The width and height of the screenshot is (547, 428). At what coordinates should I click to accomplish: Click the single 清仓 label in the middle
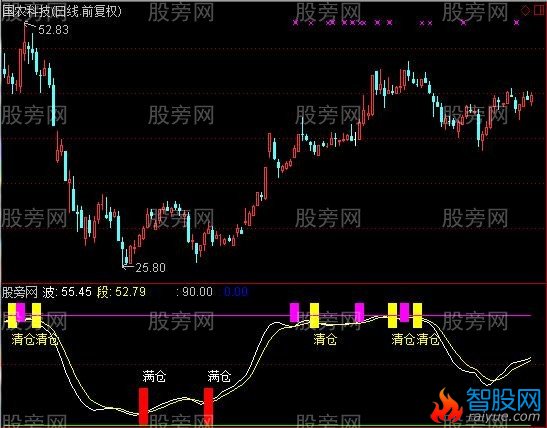point(325,339)
